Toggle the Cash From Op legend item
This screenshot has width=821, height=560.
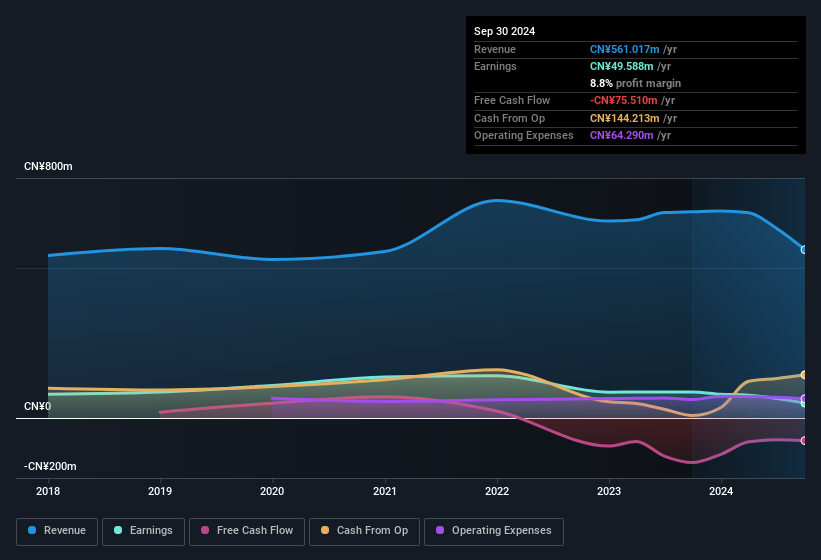click(363, 531)
